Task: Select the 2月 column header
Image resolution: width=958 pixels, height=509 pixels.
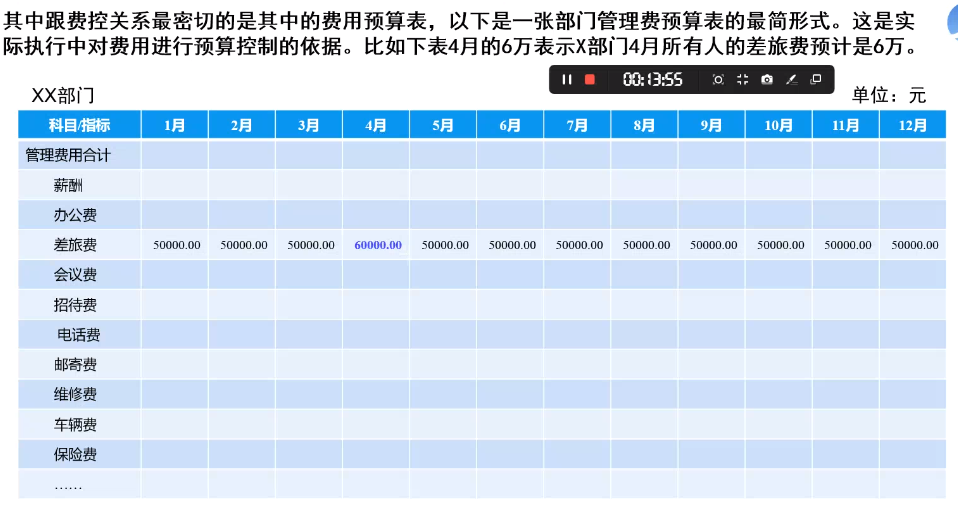Action: tap(242, 125)
